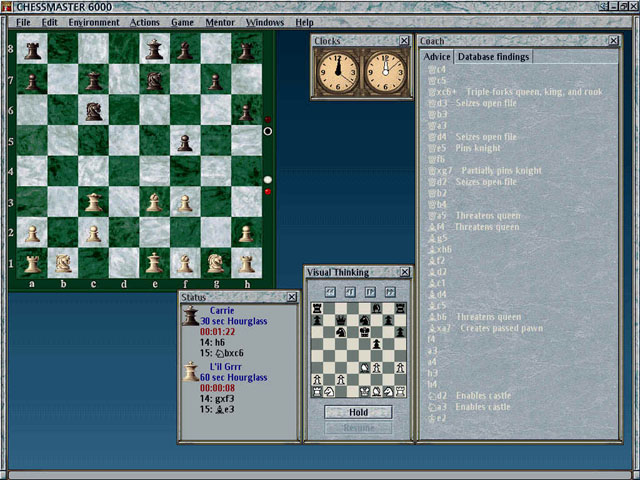The width and height of the screenshot is (640, 480).
Task: Switch to the Database findings tab
Action: coord(493,57)
